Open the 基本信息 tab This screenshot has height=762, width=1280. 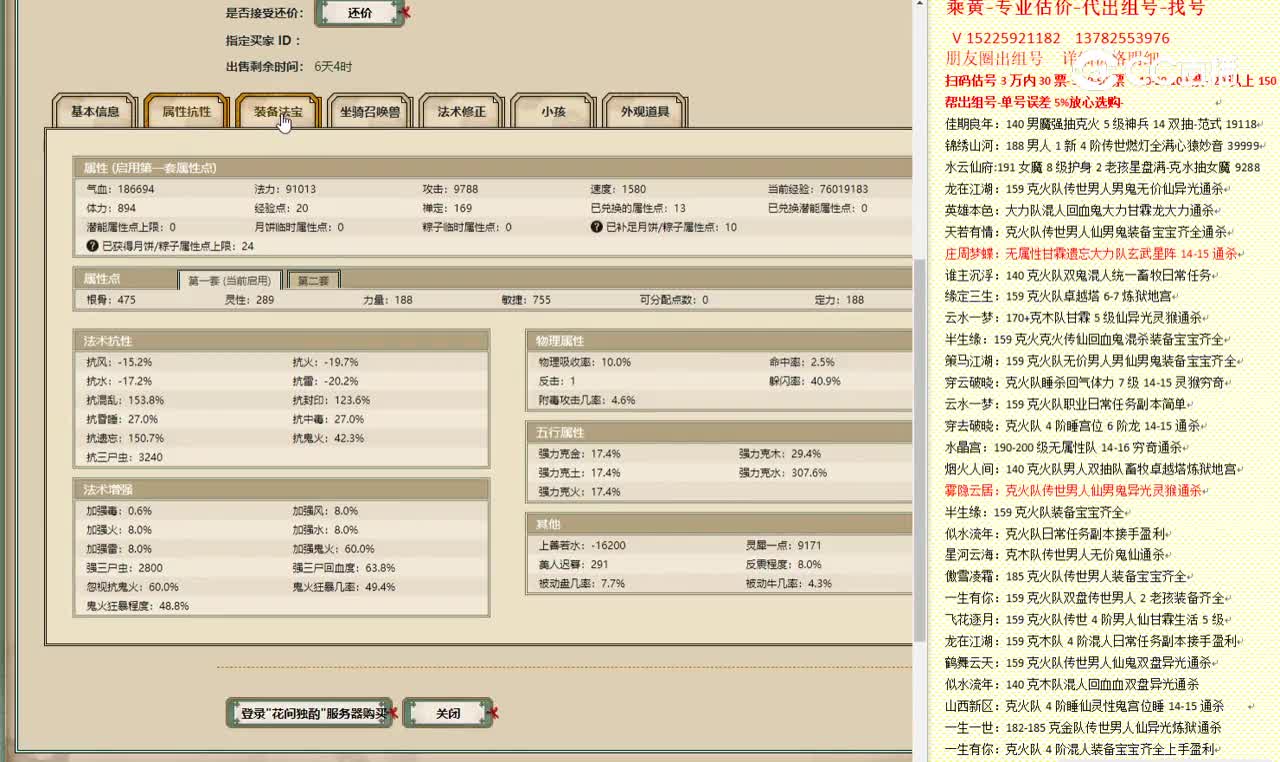point(95,112)
